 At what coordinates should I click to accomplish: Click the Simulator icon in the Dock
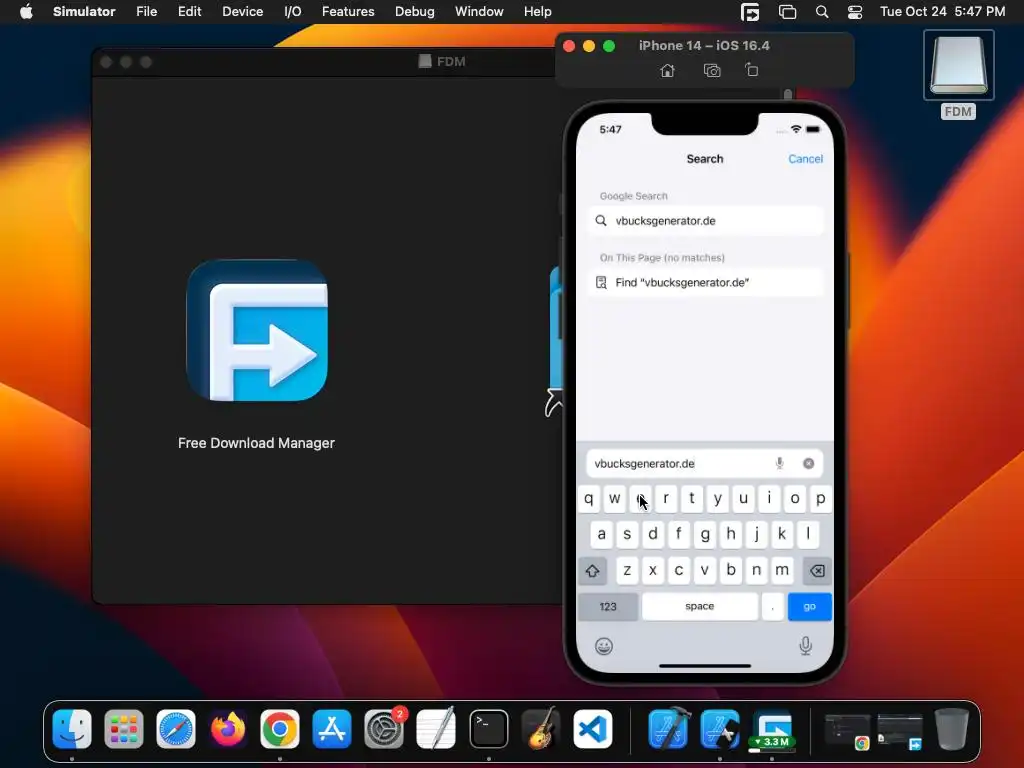pyautogui.click(x=720, y=729)
